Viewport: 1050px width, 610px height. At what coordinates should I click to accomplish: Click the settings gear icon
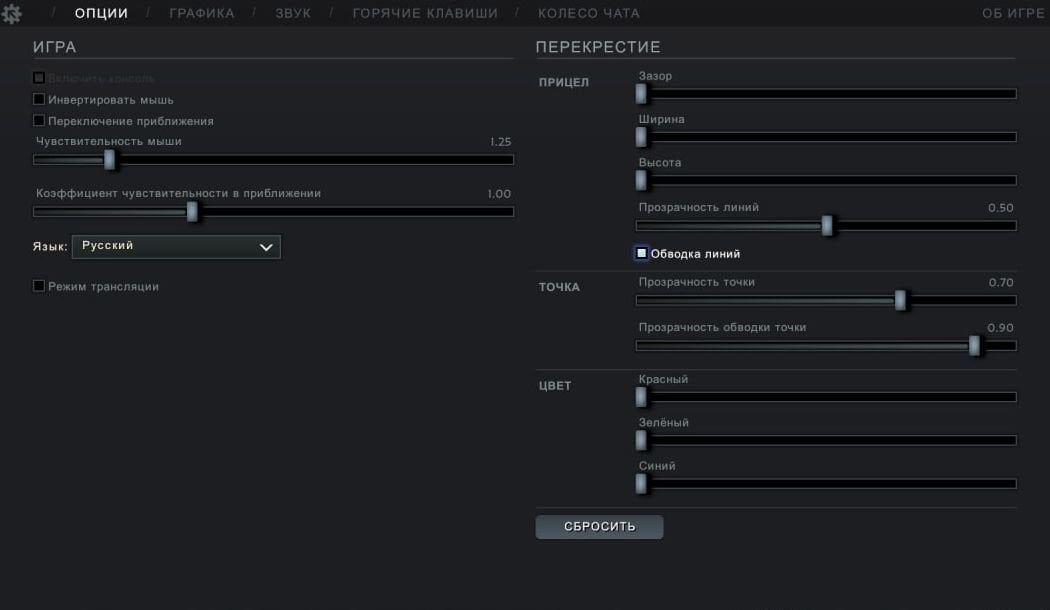point(11,13)
